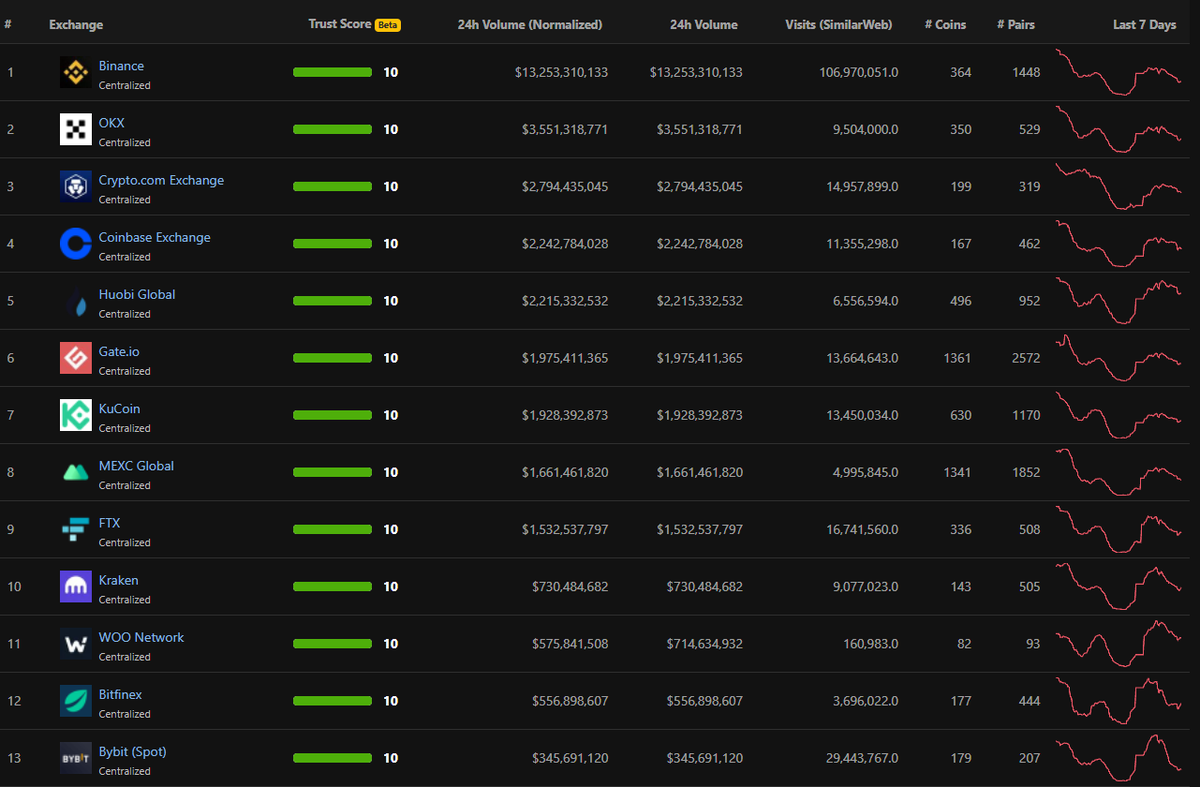Click the Beta badge next to Trust Score
The height and width of the screenshot is (787, 1200).
(388, 25)
